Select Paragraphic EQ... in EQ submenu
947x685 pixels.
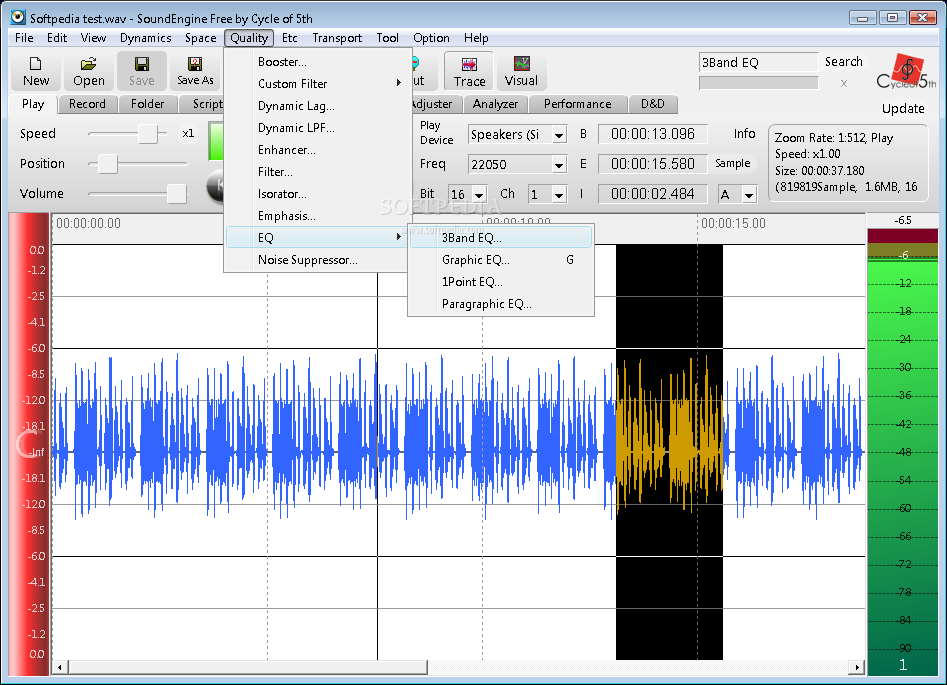(x=501, y=304)
